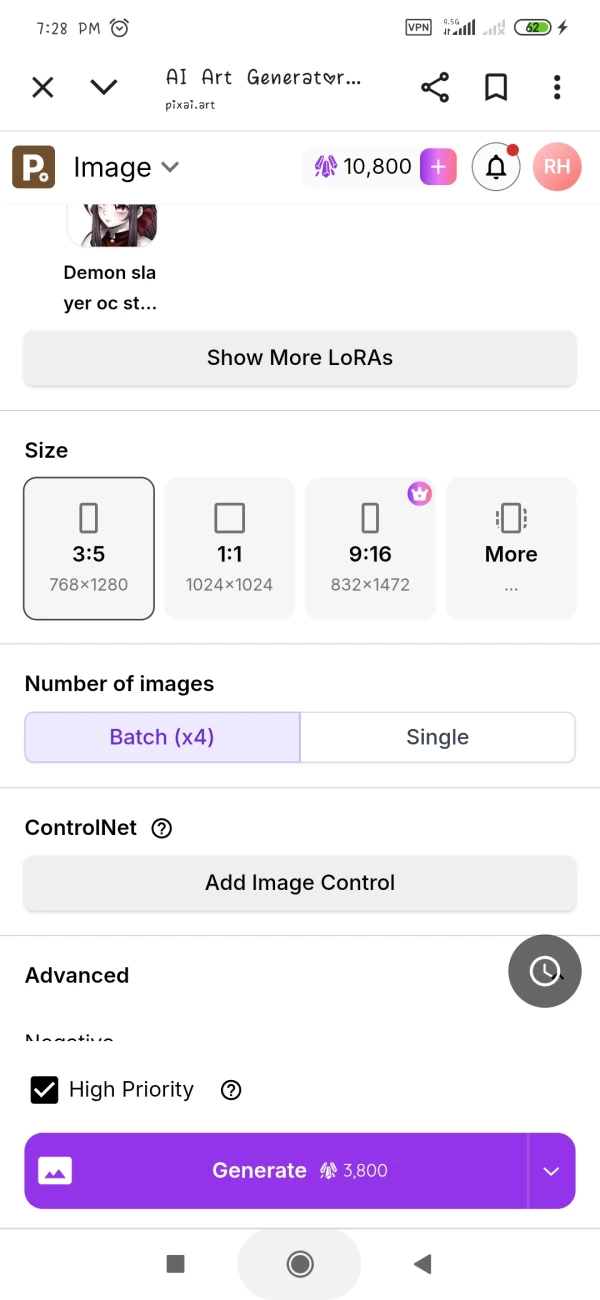Open the generation history clock icon
Viewport: 600px width, 1300px height.
tap(544, 970)
